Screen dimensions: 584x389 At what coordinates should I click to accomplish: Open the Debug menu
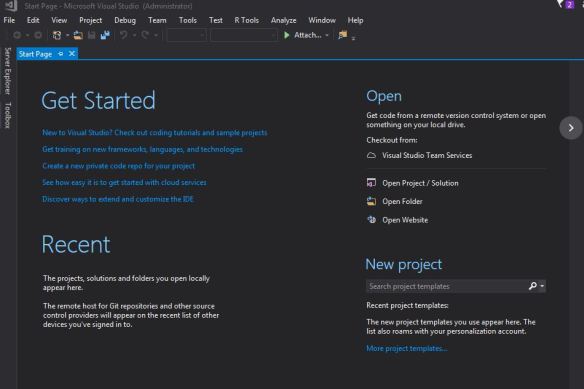click(125, 20)
